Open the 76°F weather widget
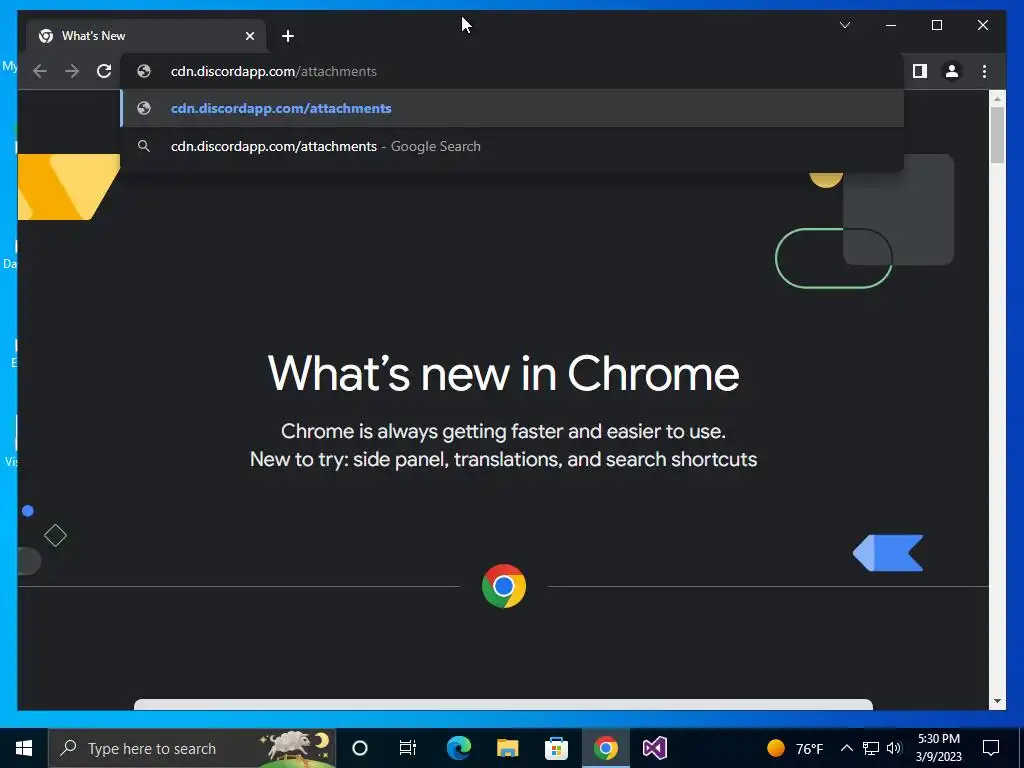The height and width of the screenshot is (768, 1024). [795, 748]
